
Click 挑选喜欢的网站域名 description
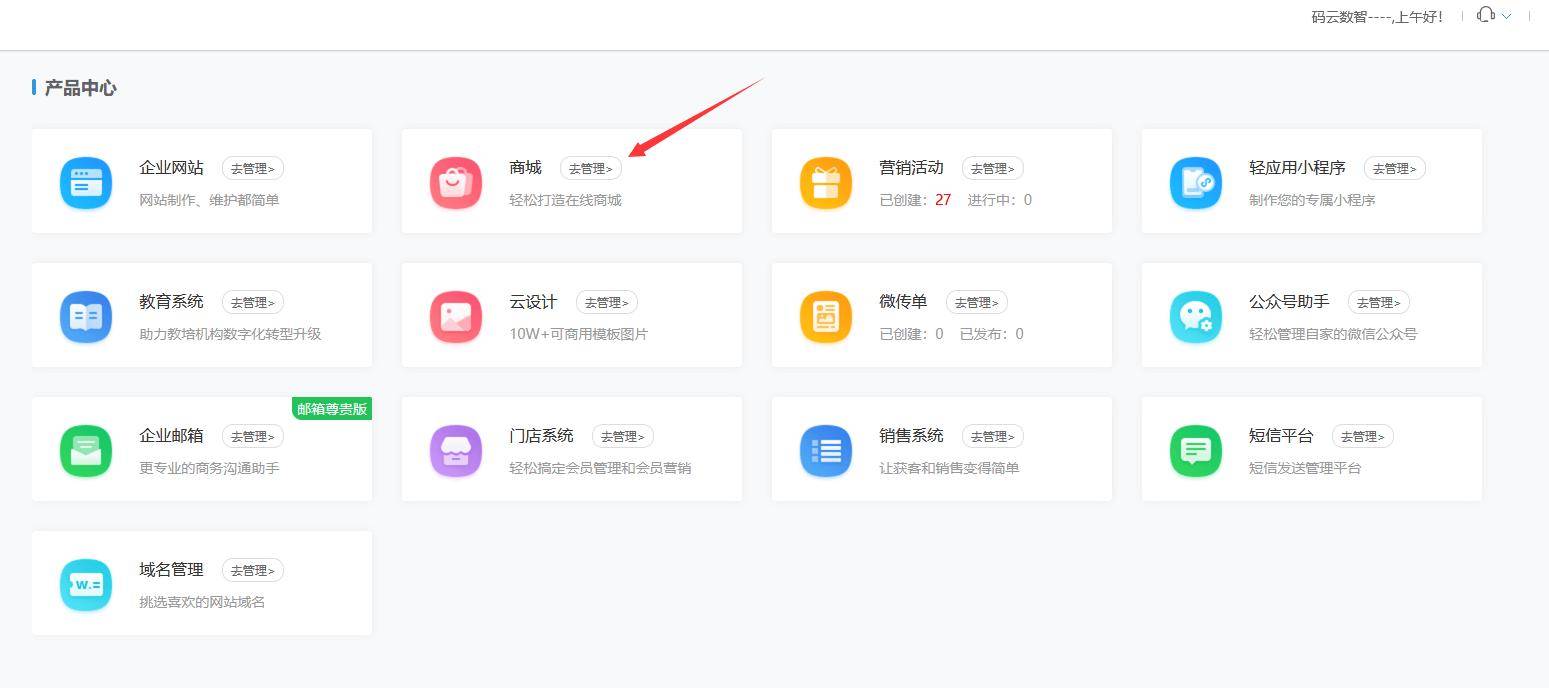(x=202, y=602)
